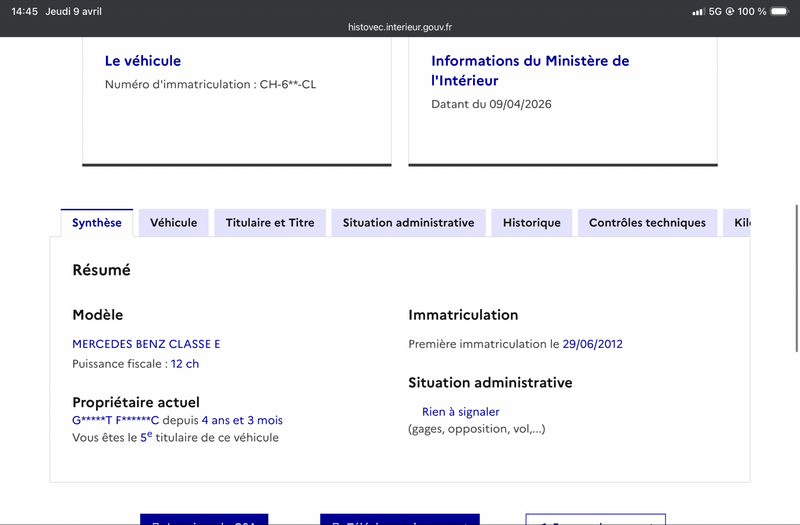Tap the cellular signal bars icon

pos(698,11)
